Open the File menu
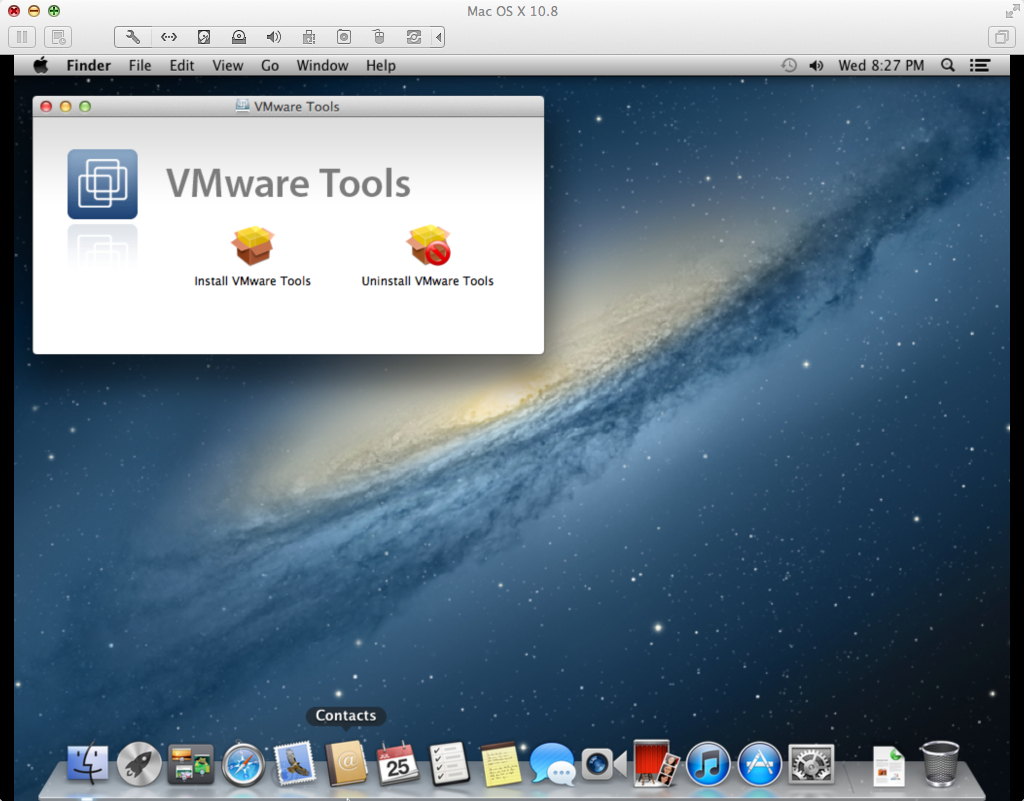Image resolution: width=1024 pixels, height=801 pixels. [x=140, y=65]
